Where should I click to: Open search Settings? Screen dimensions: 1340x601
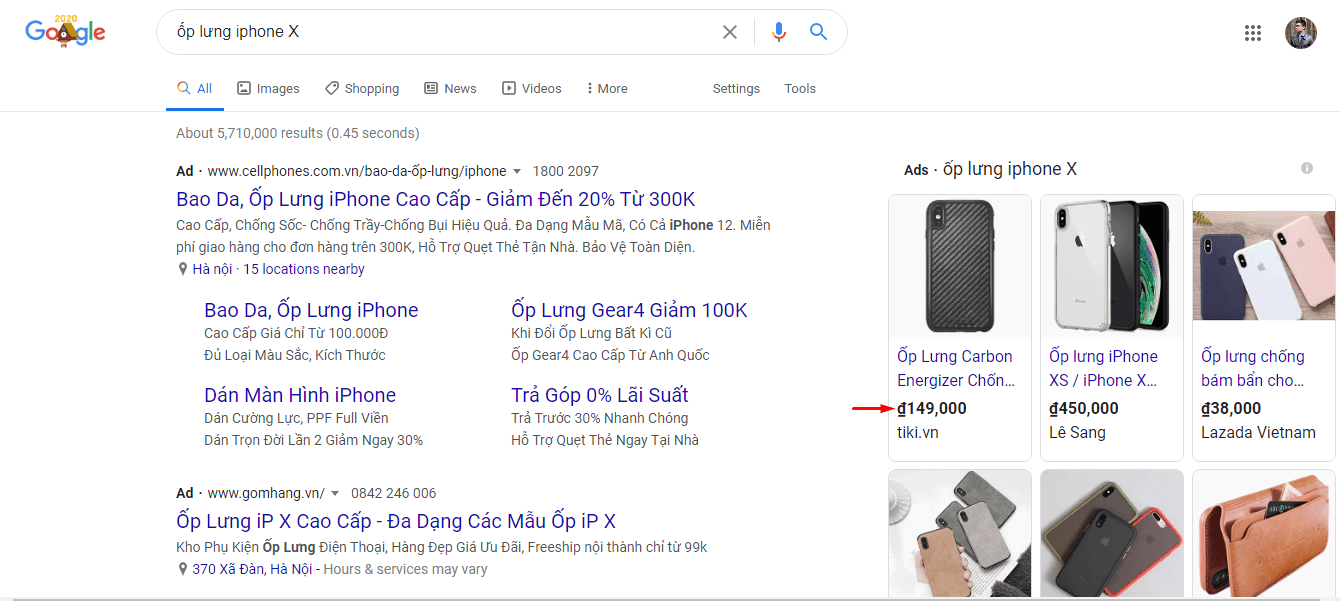[736, 88]
